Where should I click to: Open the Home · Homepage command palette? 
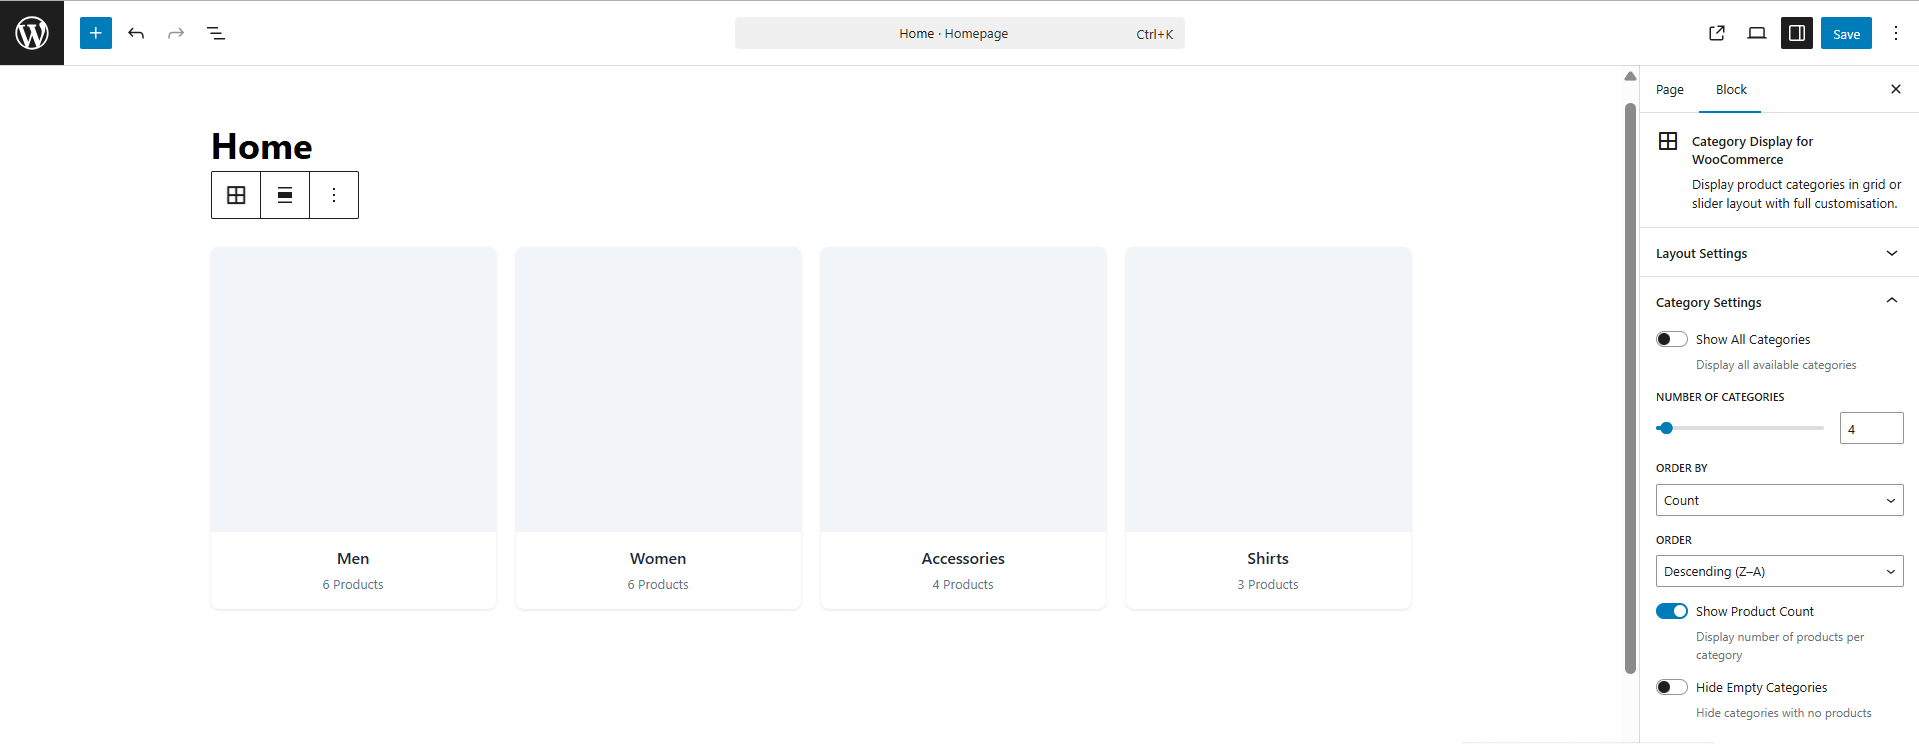coord(960,33)
